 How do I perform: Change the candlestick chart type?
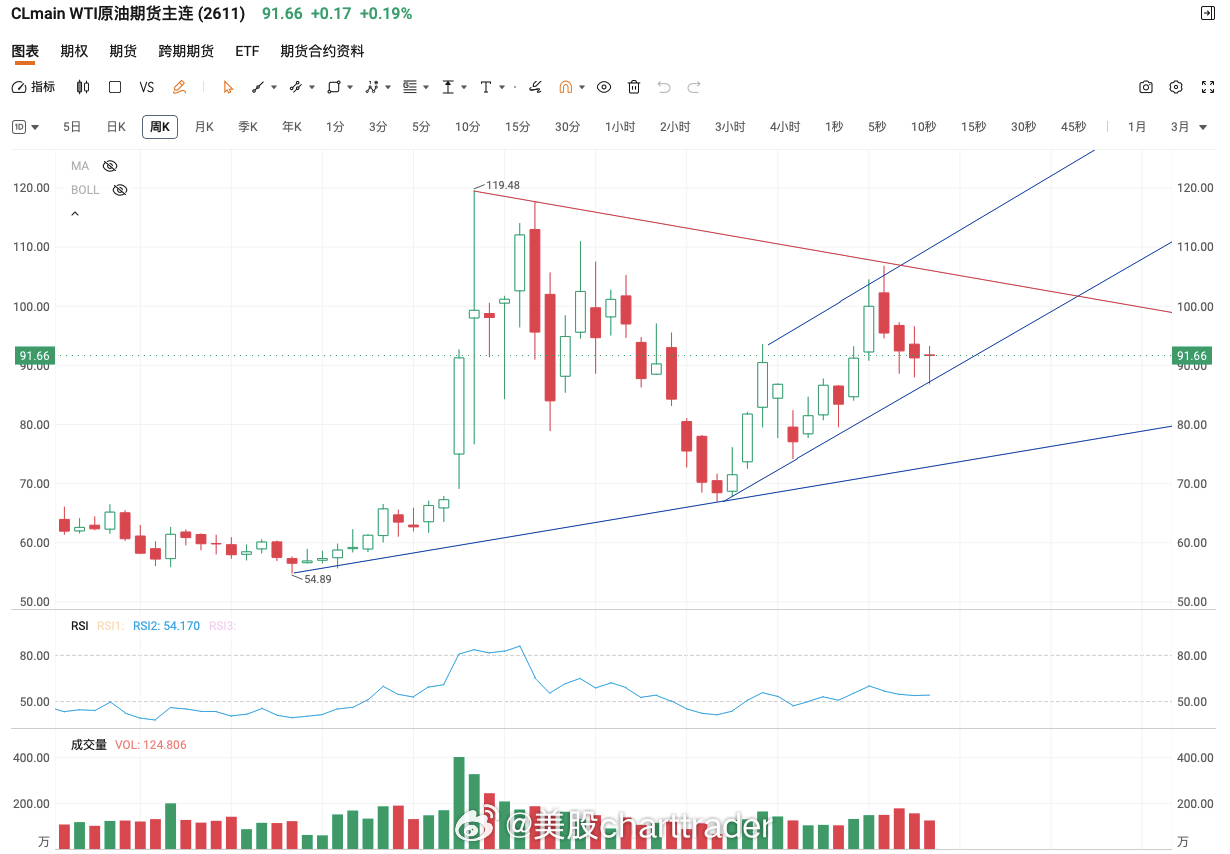83,87
